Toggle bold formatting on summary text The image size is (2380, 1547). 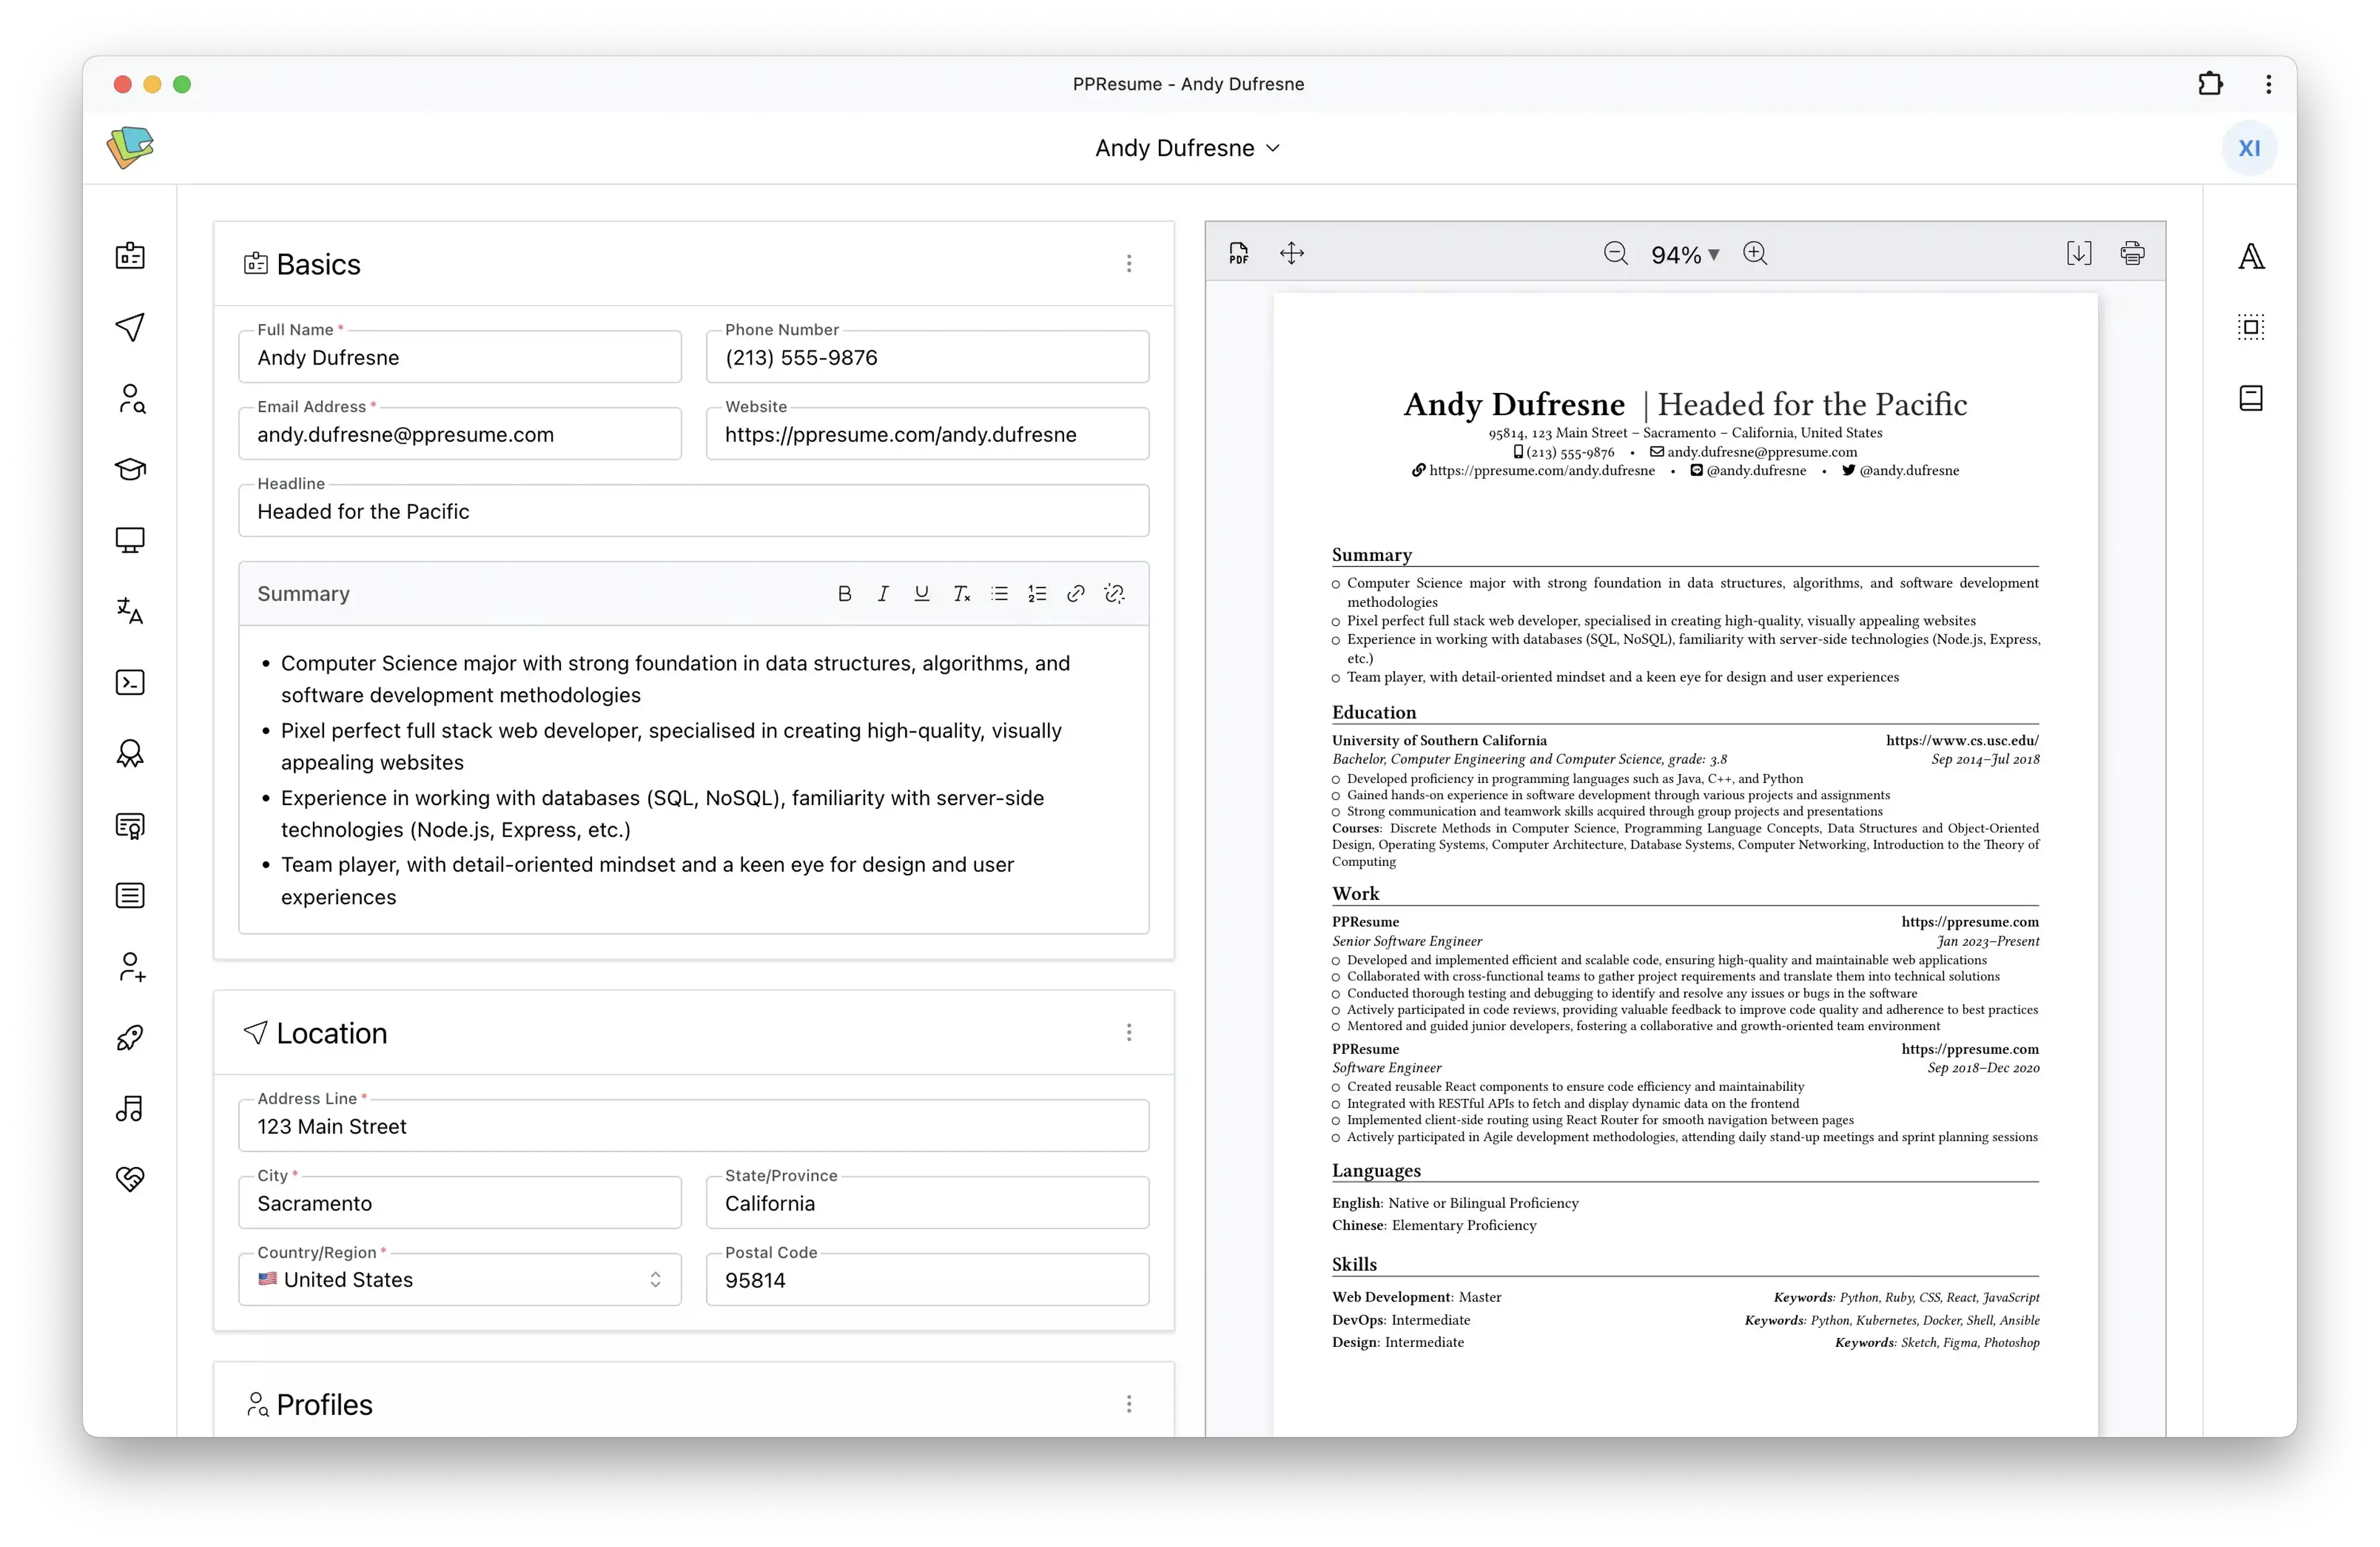(x=845, y=595)
